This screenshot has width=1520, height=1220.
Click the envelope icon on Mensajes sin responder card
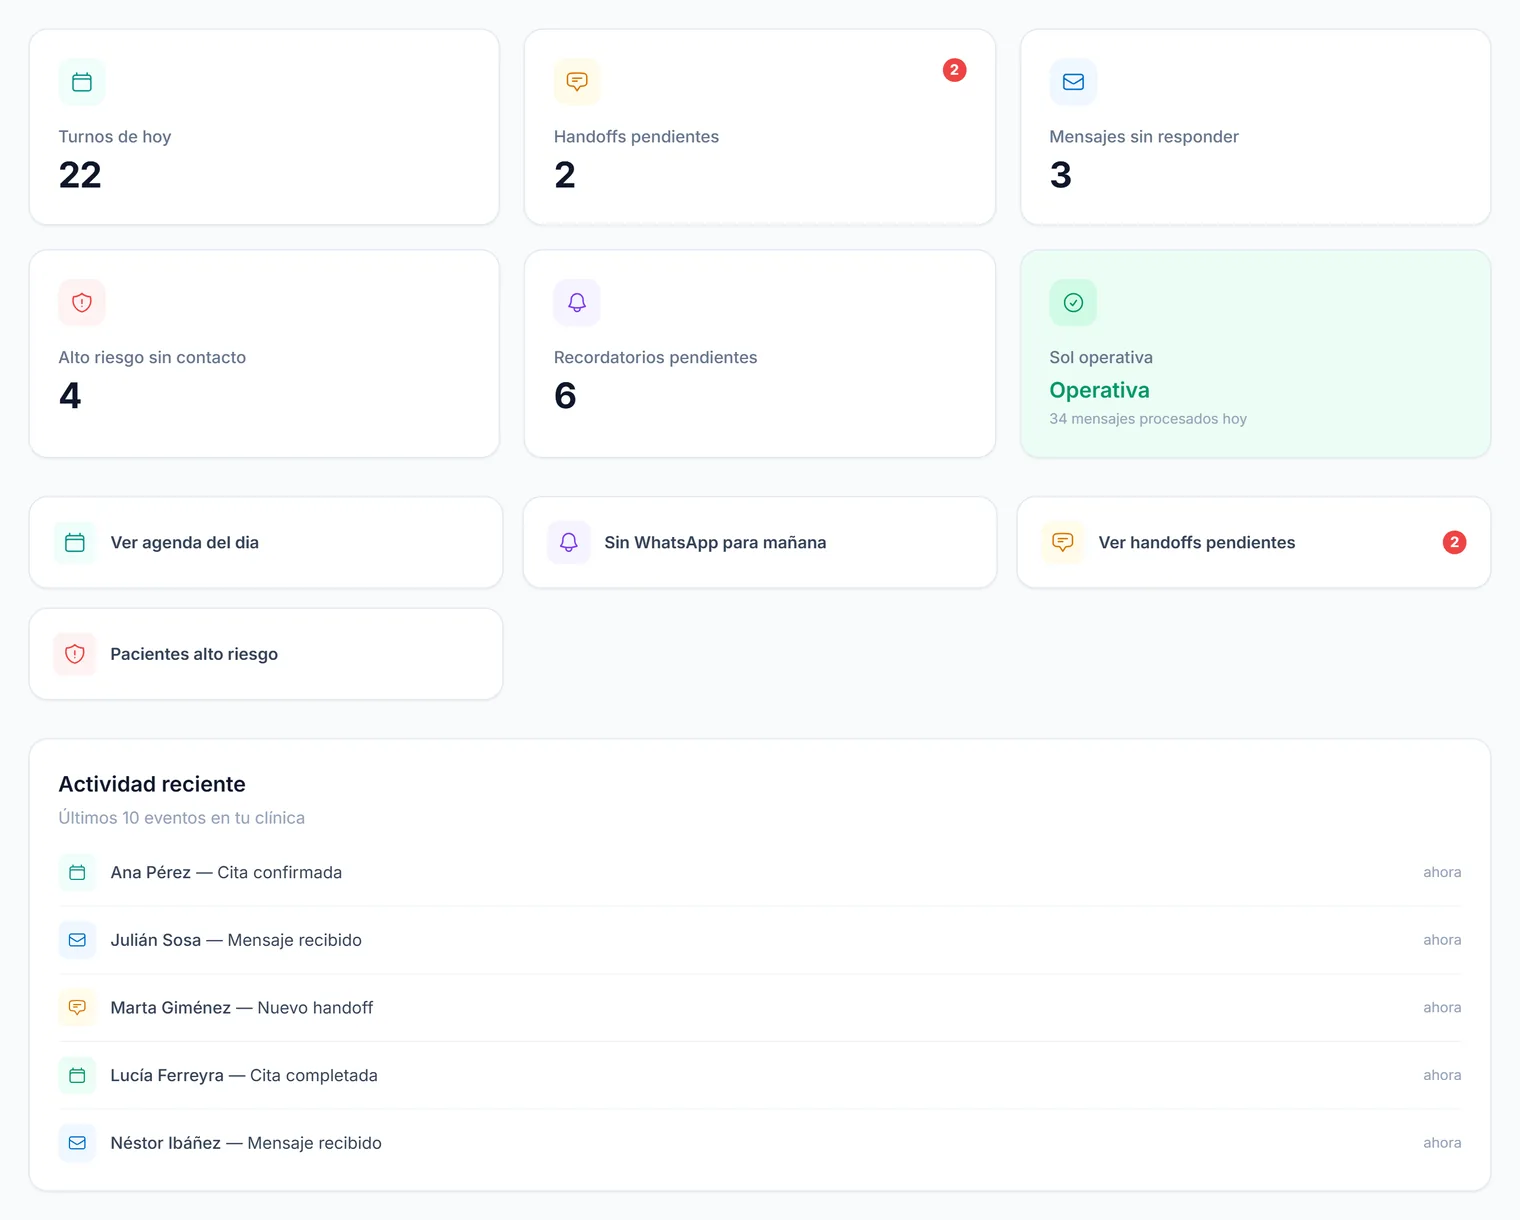1073,82
